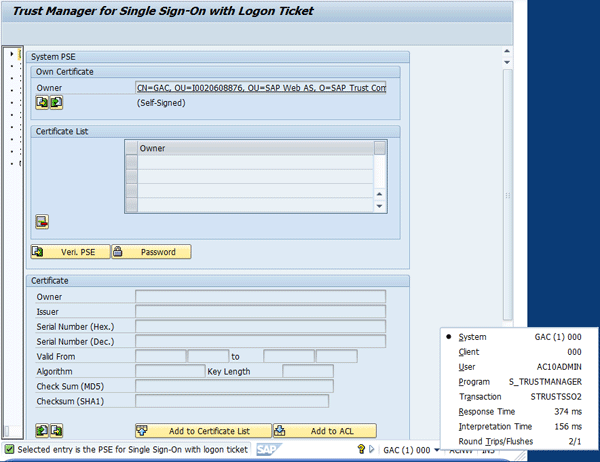Click export icon at bottom of Certificate section

(56, 430)
